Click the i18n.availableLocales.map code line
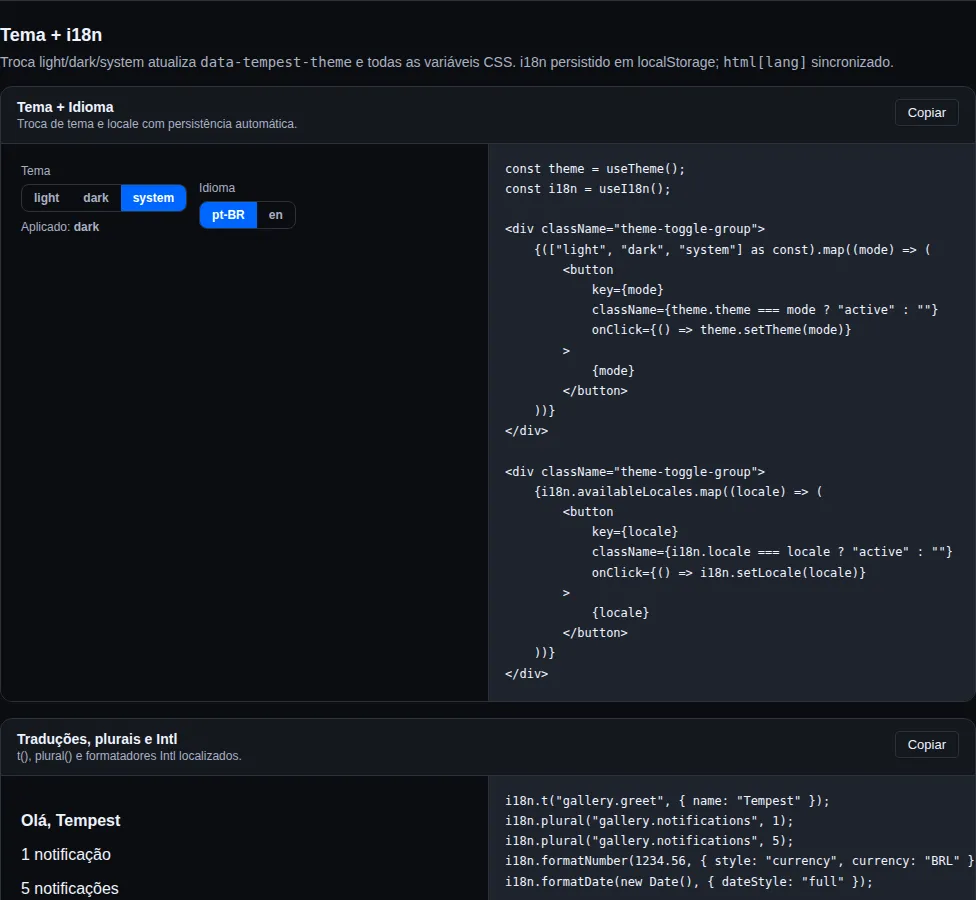Viewport: 976px width, 900px height. pos(678,492)
